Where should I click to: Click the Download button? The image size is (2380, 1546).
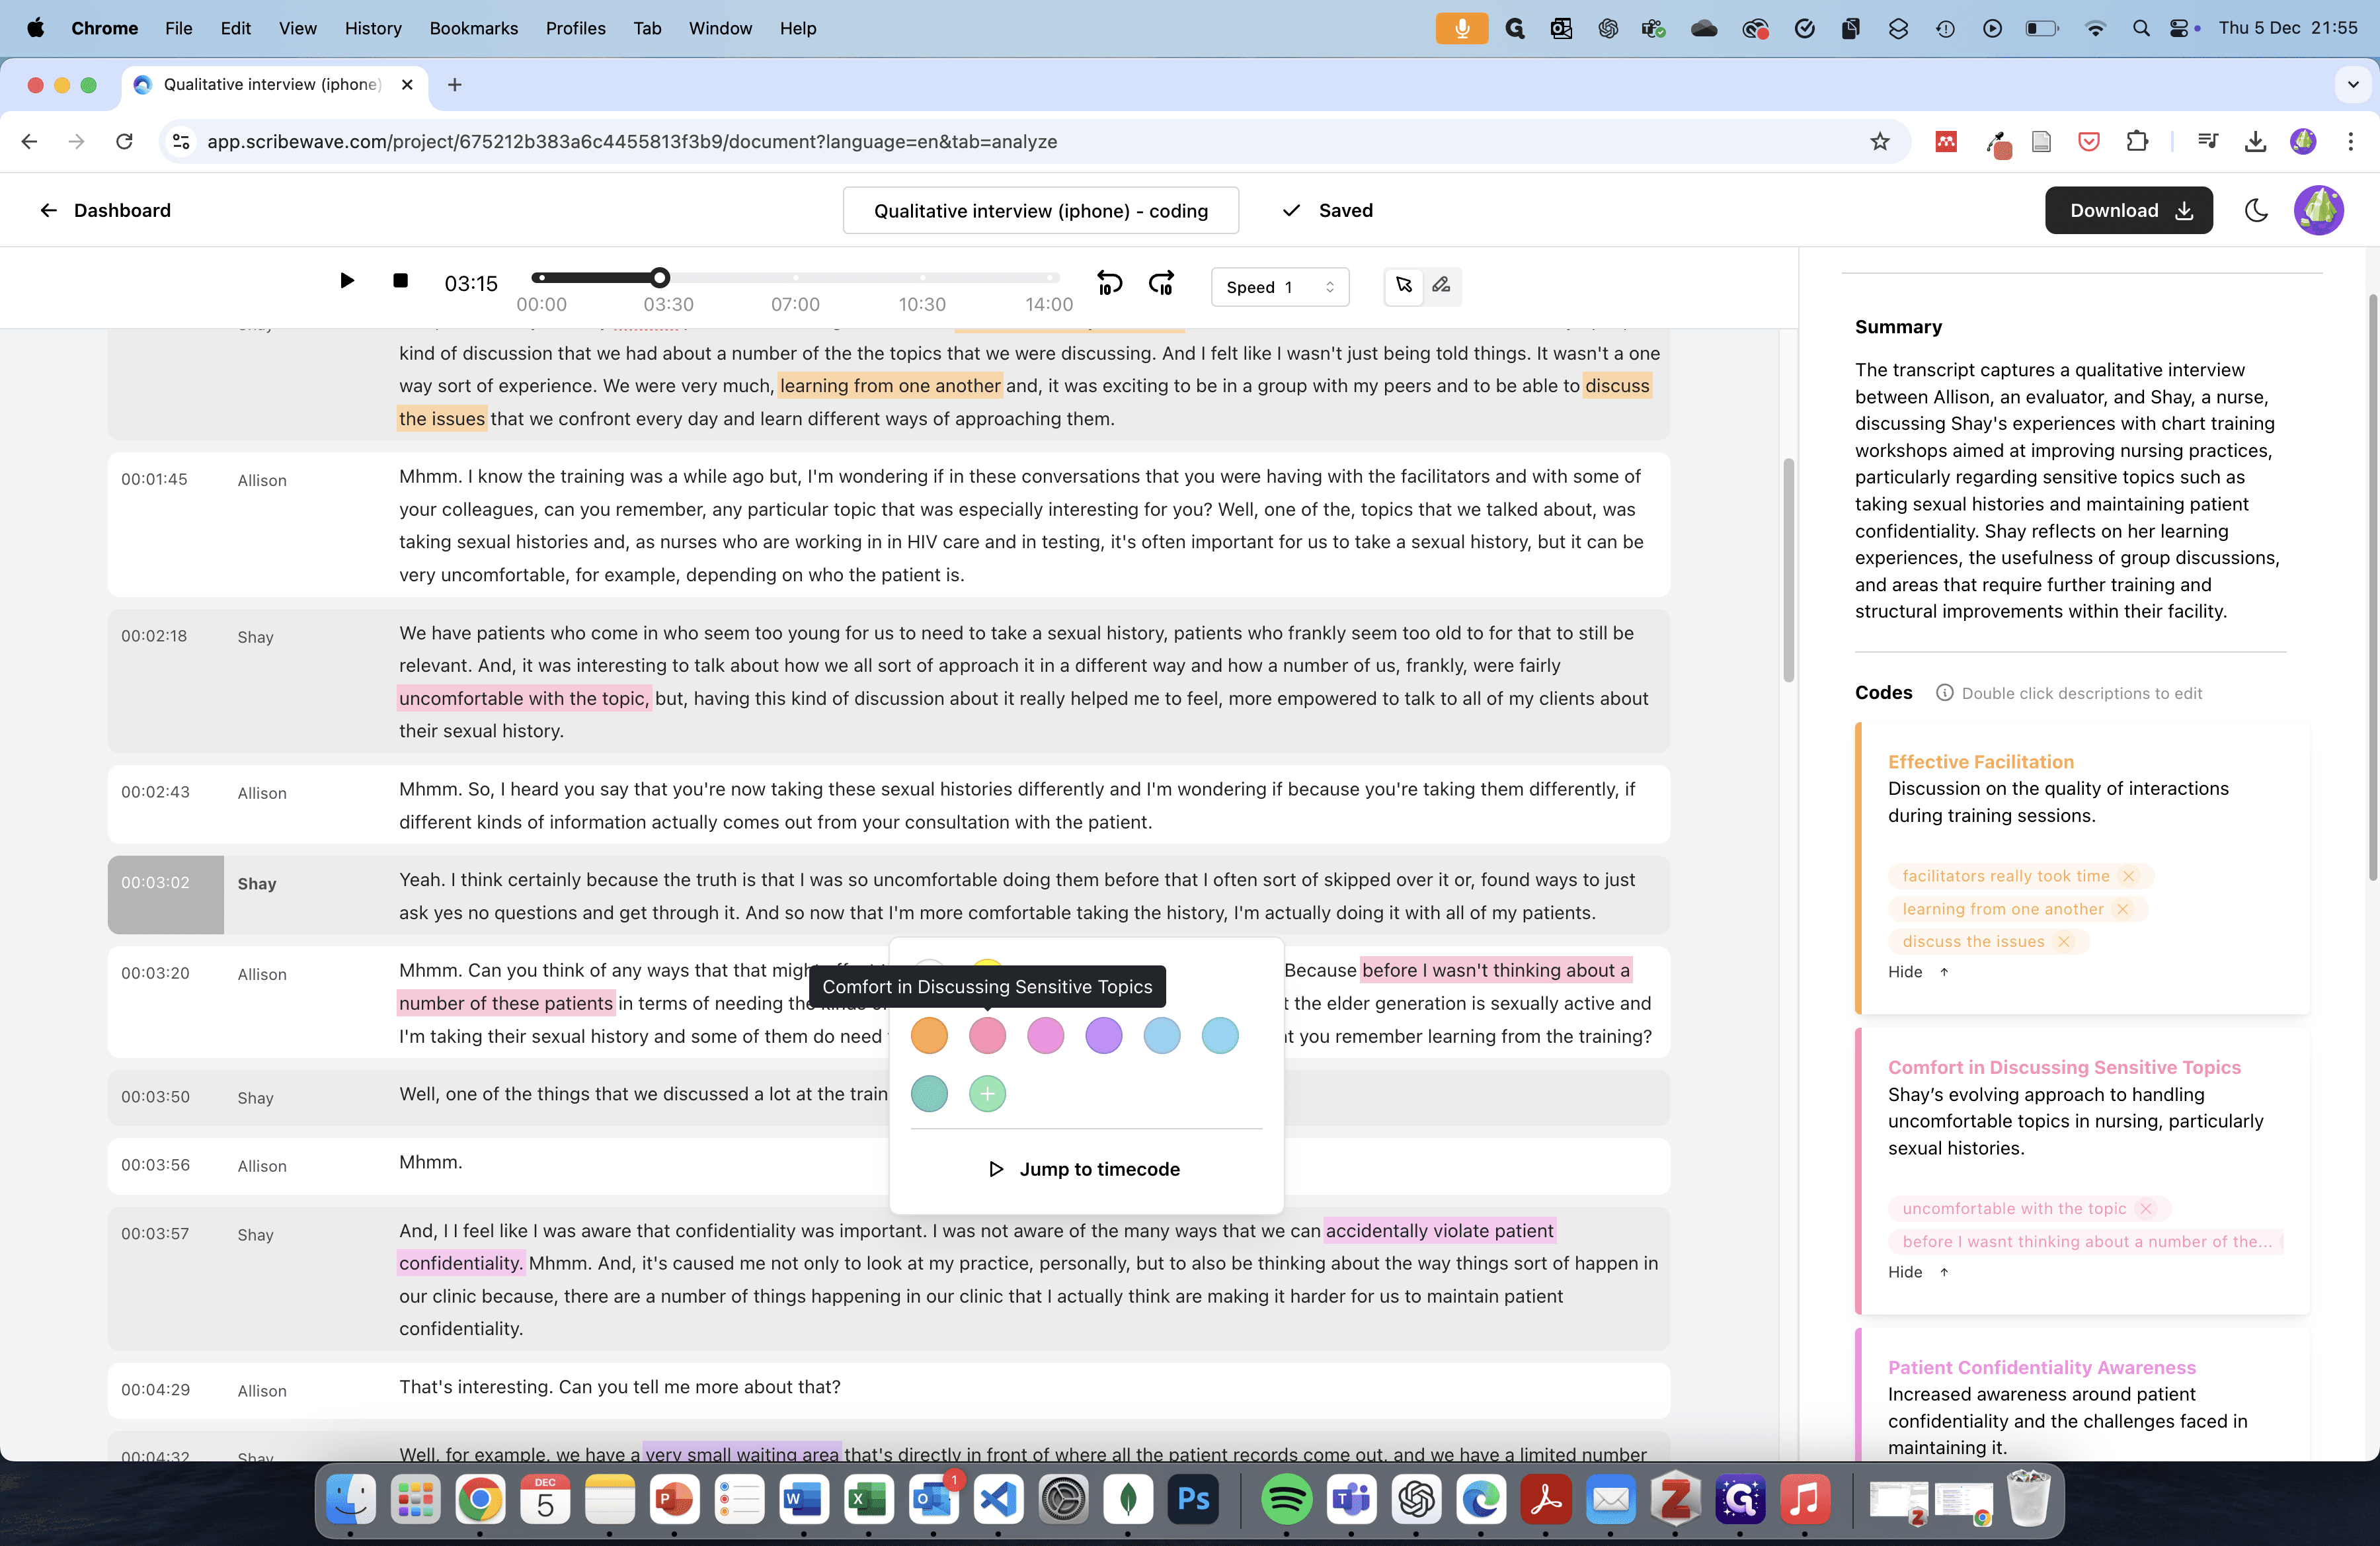click(x=2128, y=210)
